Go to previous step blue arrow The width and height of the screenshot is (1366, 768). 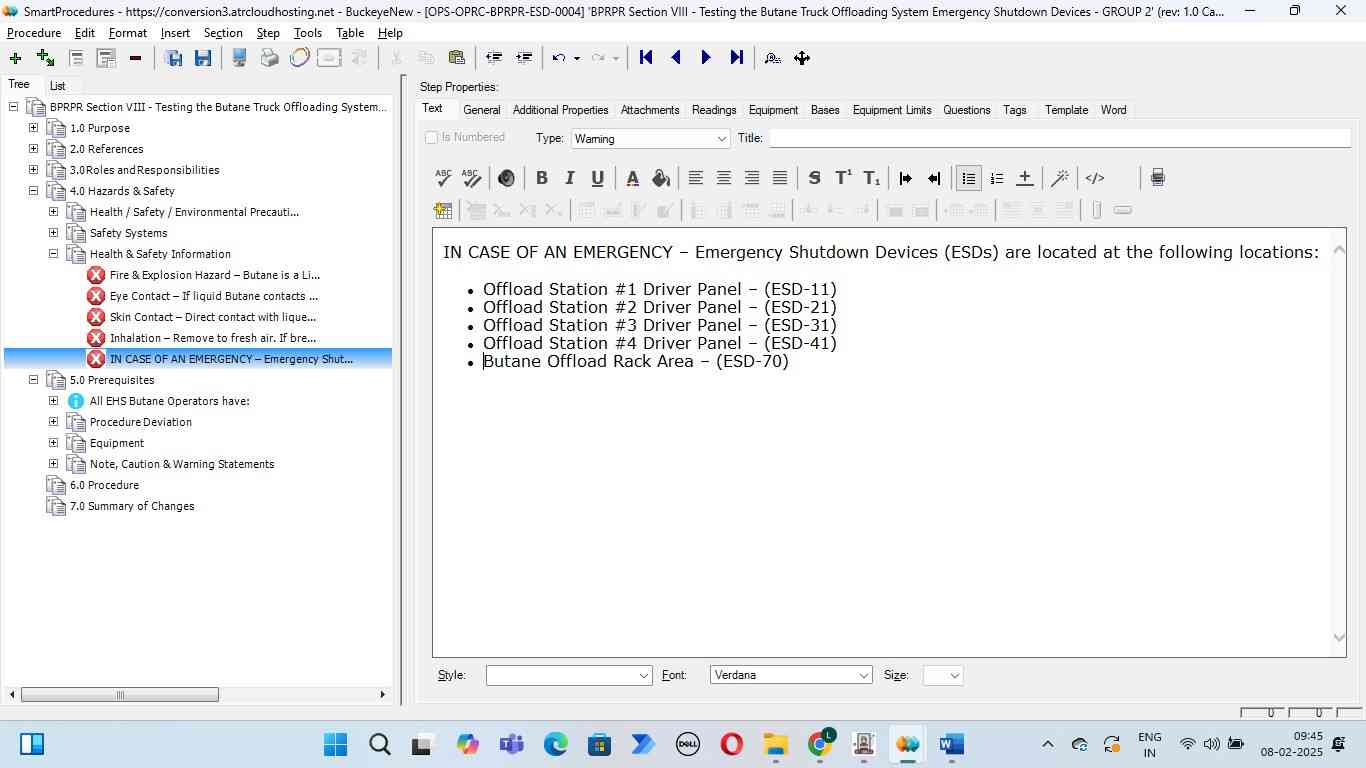(676, 58)
